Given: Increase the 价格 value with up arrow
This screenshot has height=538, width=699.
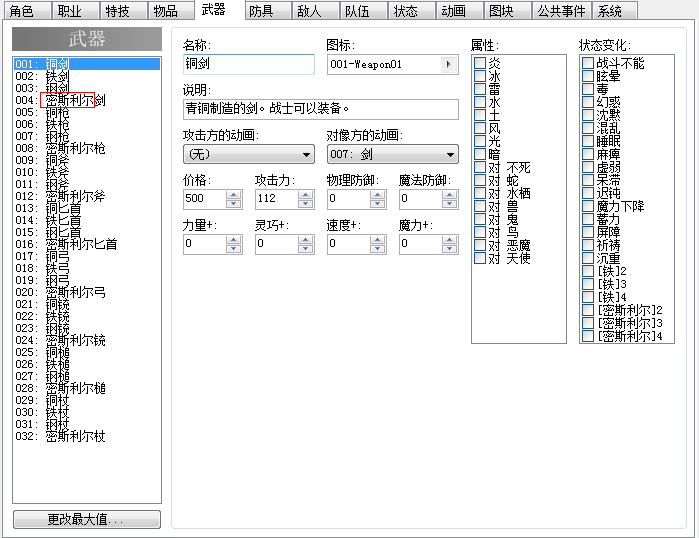Looking at the screenshot, I should [x=233, y=195].
